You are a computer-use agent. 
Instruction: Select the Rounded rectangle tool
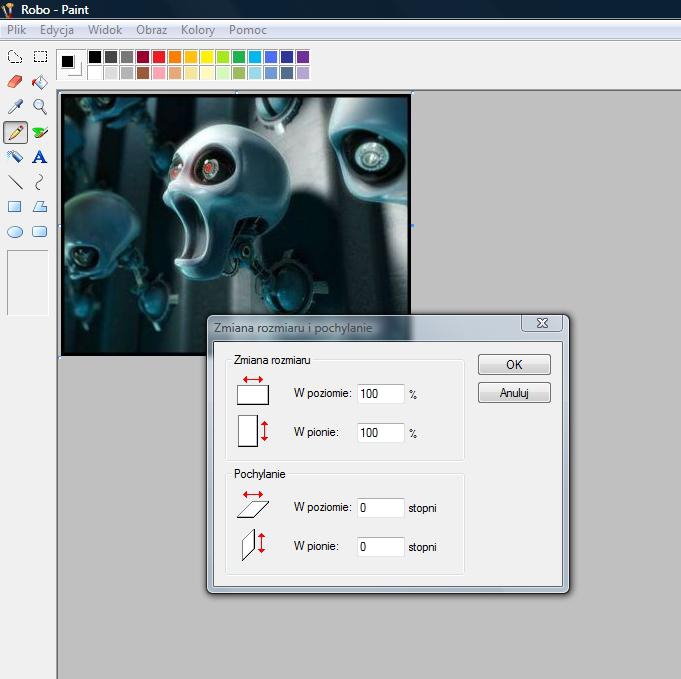coord(40,232)
